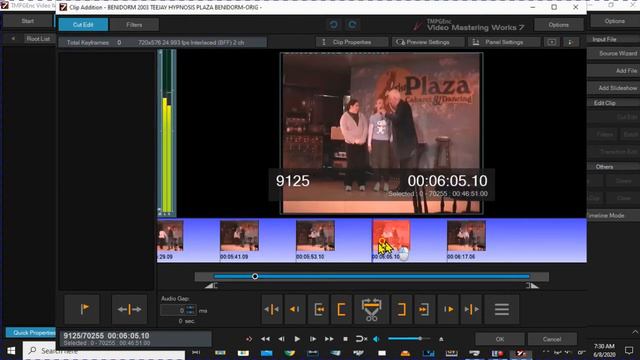
Task: Click Add File in main window
Action: 613,71
